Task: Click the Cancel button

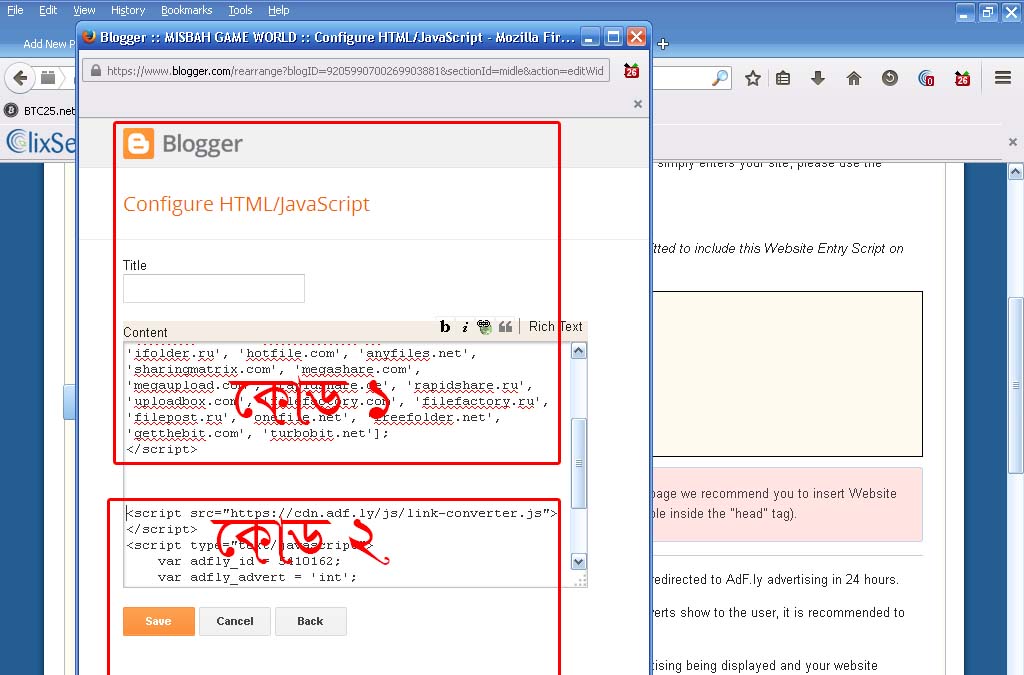Action: [235, 621]
